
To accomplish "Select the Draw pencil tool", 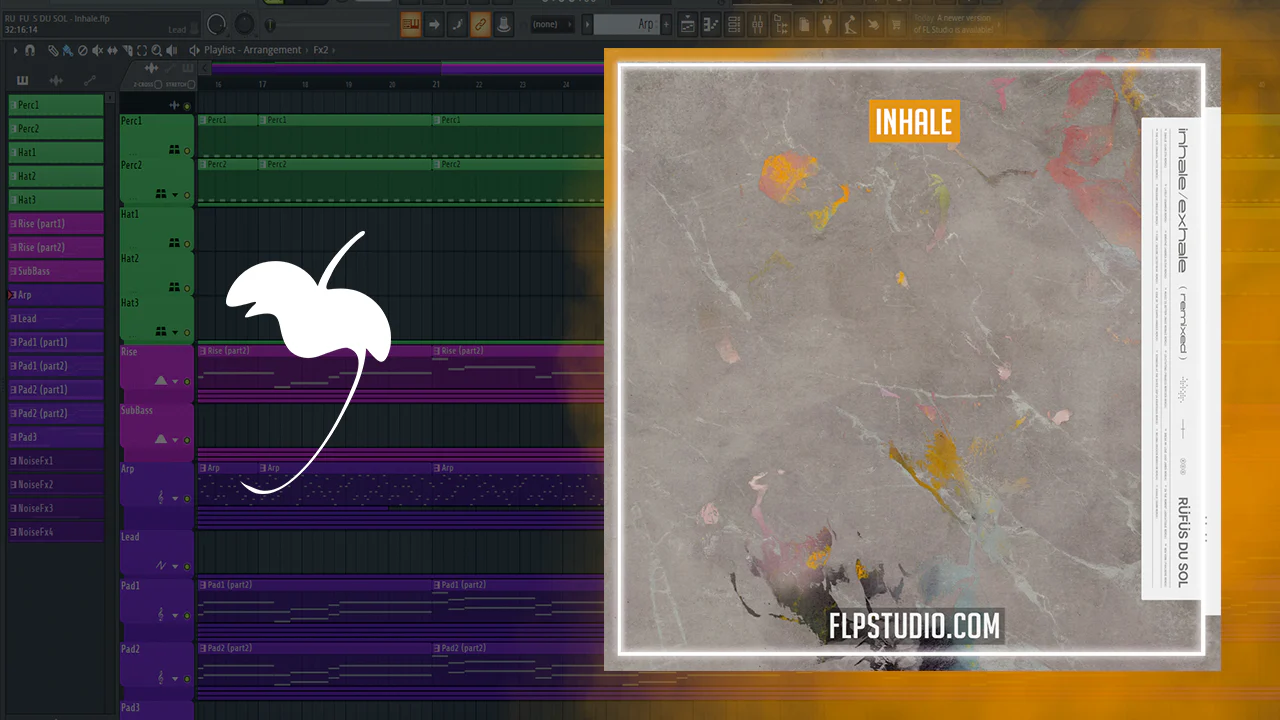I will 53,50.
